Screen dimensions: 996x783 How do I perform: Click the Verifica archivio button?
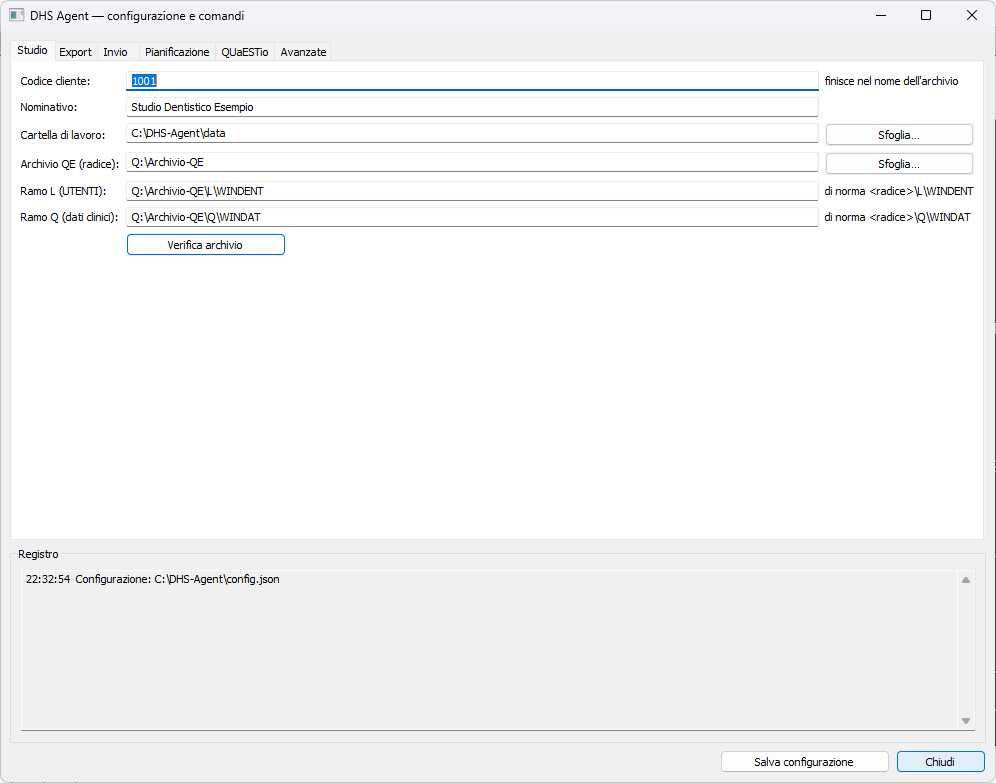pos(206,245)
